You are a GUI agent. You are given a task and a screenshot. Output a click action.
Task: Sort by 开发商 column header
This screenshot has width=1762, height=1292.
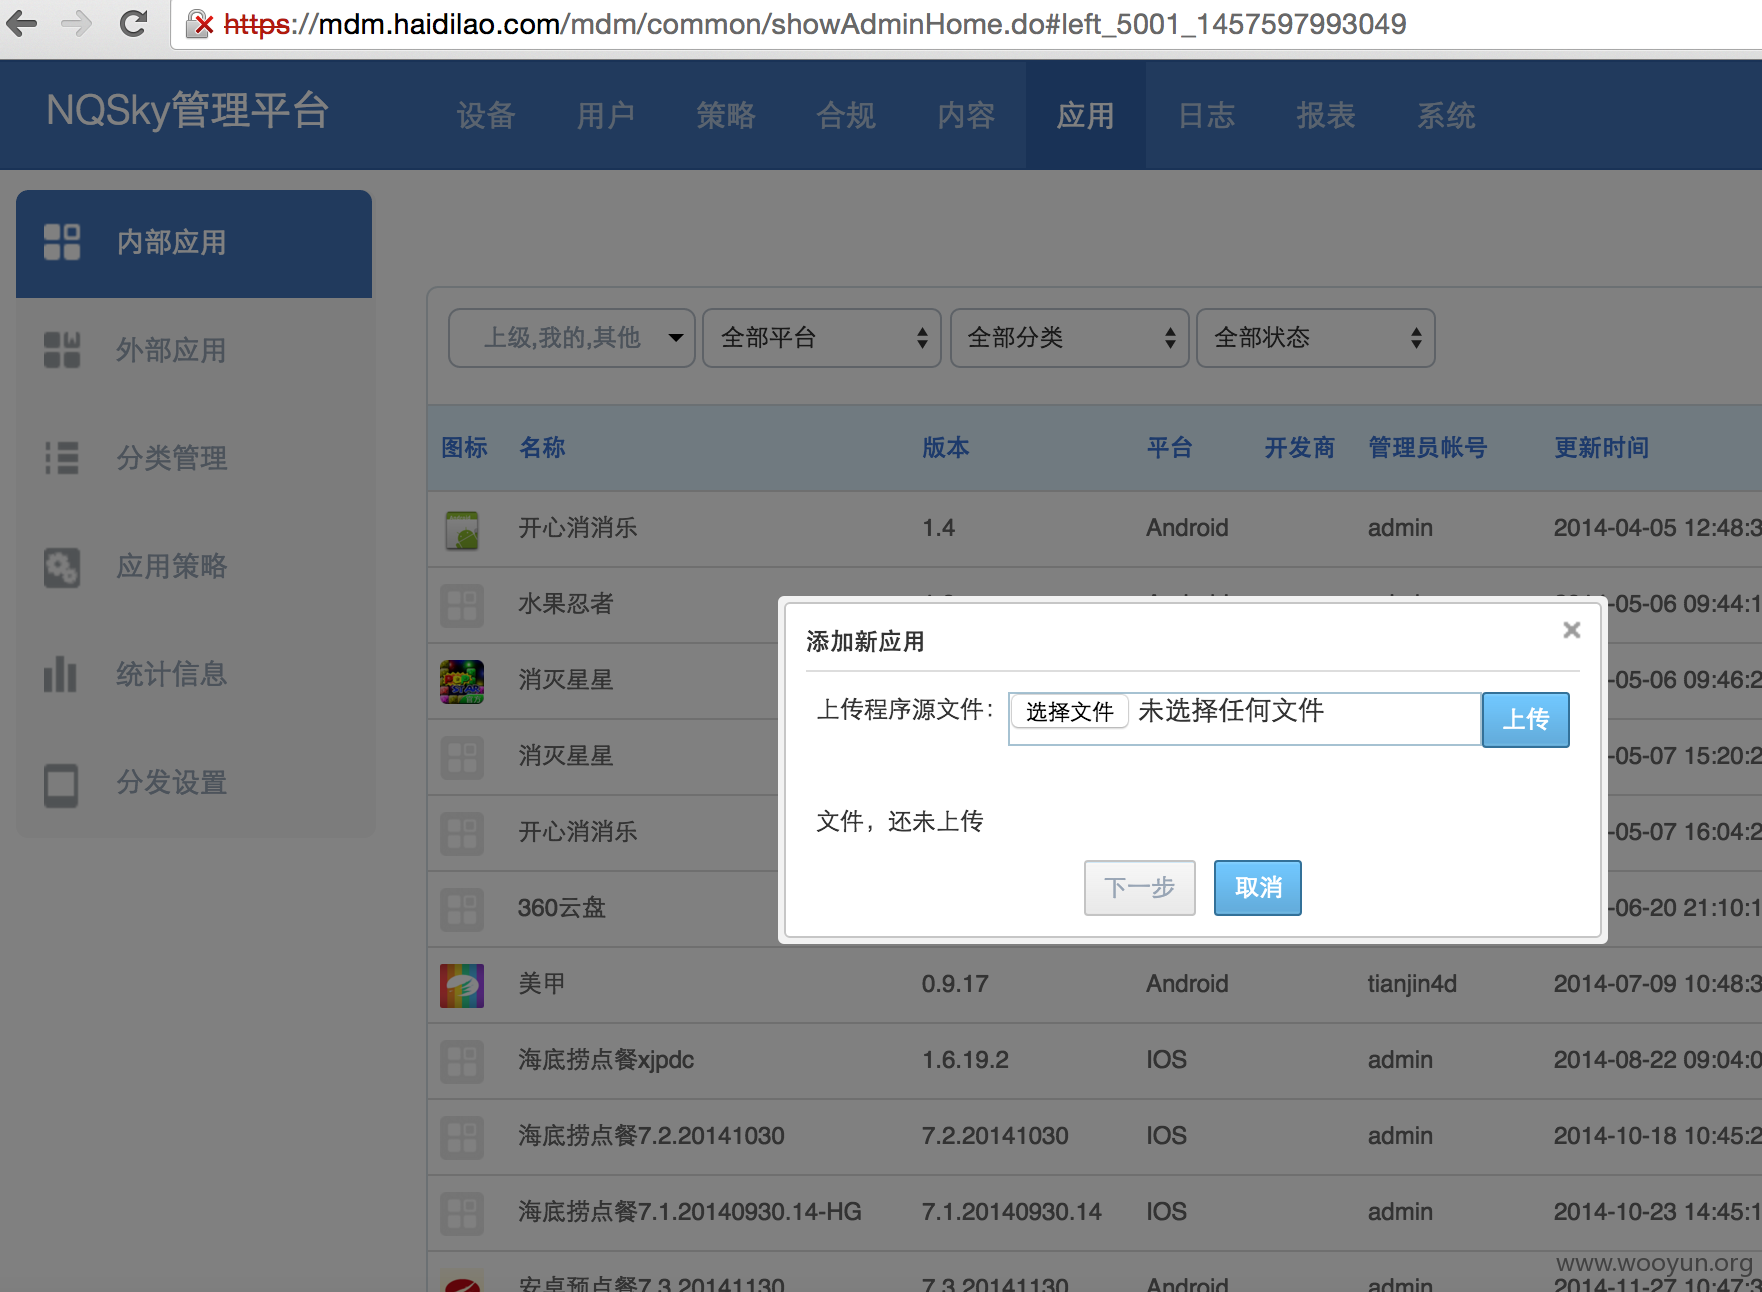pos(1299,448)
